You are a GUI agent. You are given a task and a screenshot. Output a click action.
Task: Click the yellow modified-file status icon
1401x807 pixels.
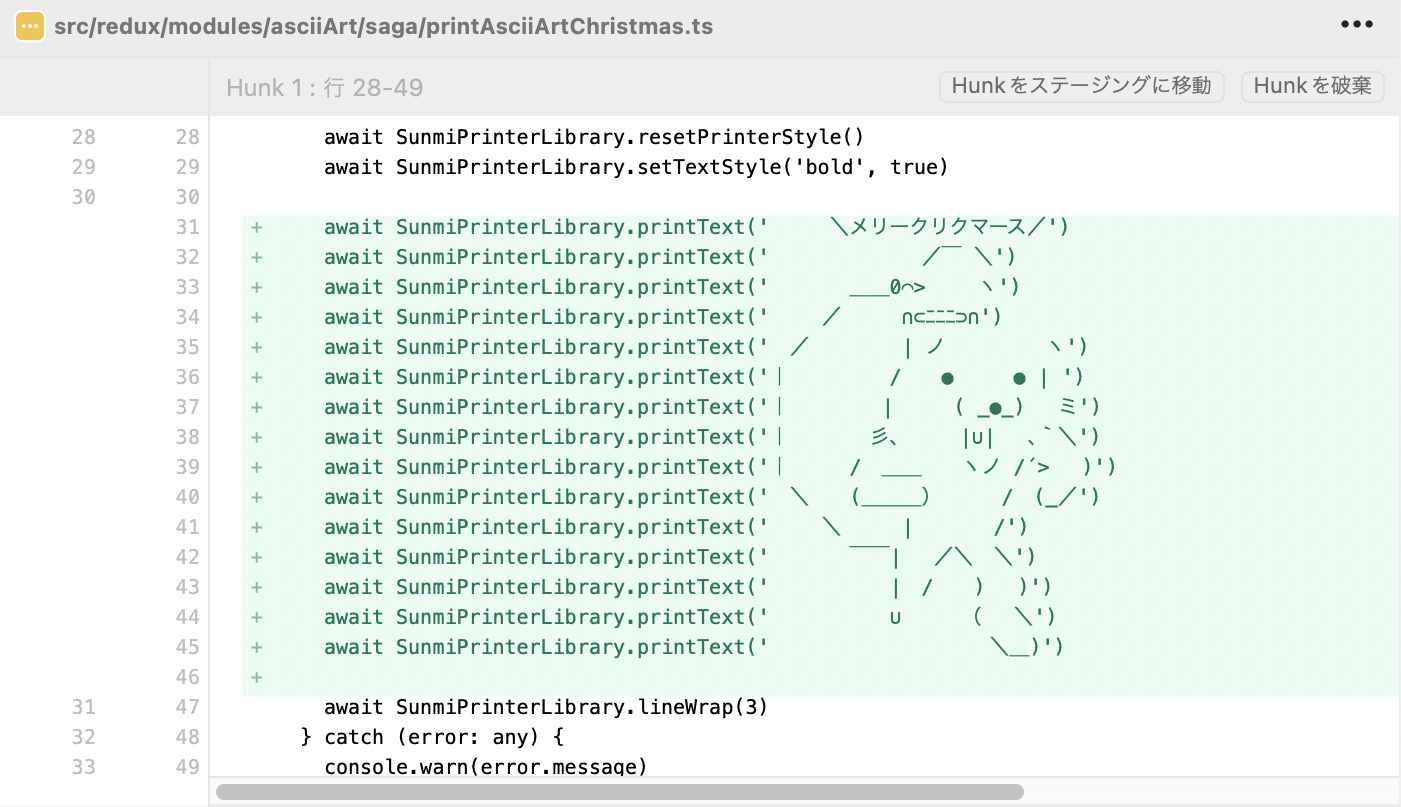pyautogui.click(x=29, y=27)
